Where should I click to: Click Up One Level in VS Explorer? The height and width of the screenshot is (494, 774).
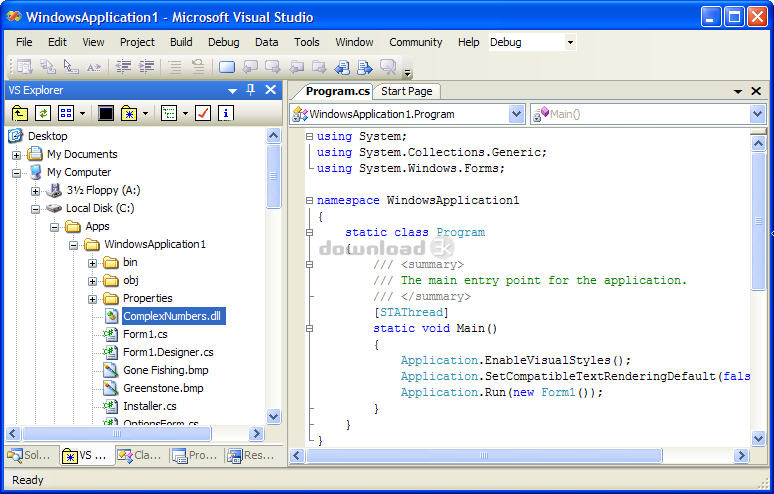(x=20, y=114)
